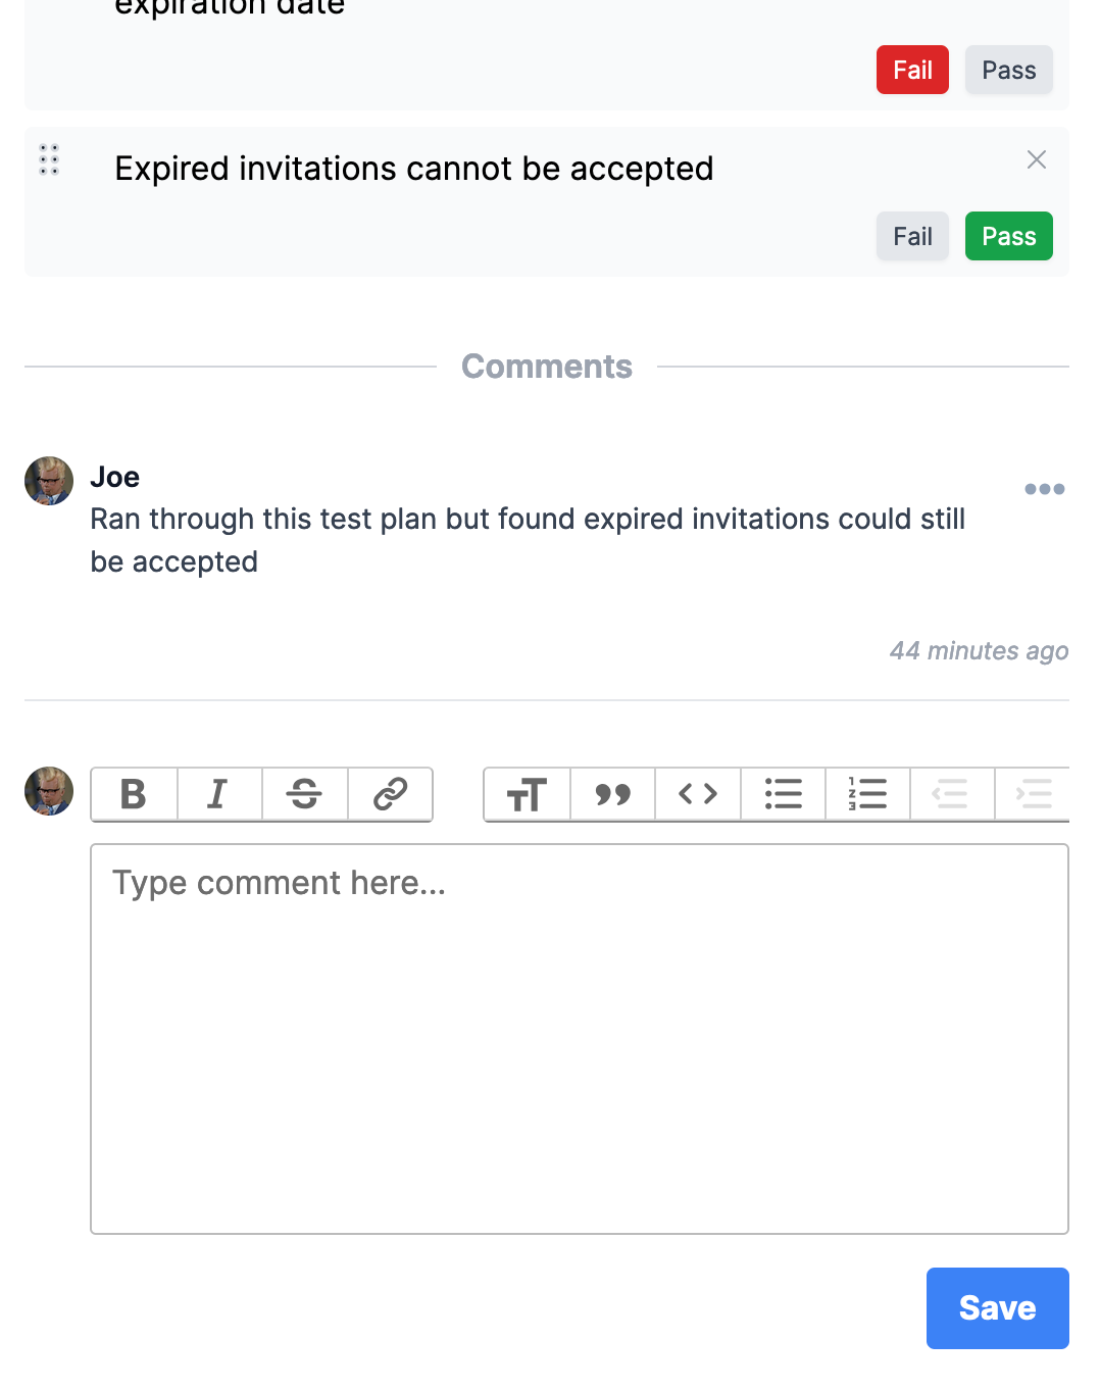Apply strikethrough formatting
The height and width of the screenshot is (1390, 1100).
[x=304, y=794]
